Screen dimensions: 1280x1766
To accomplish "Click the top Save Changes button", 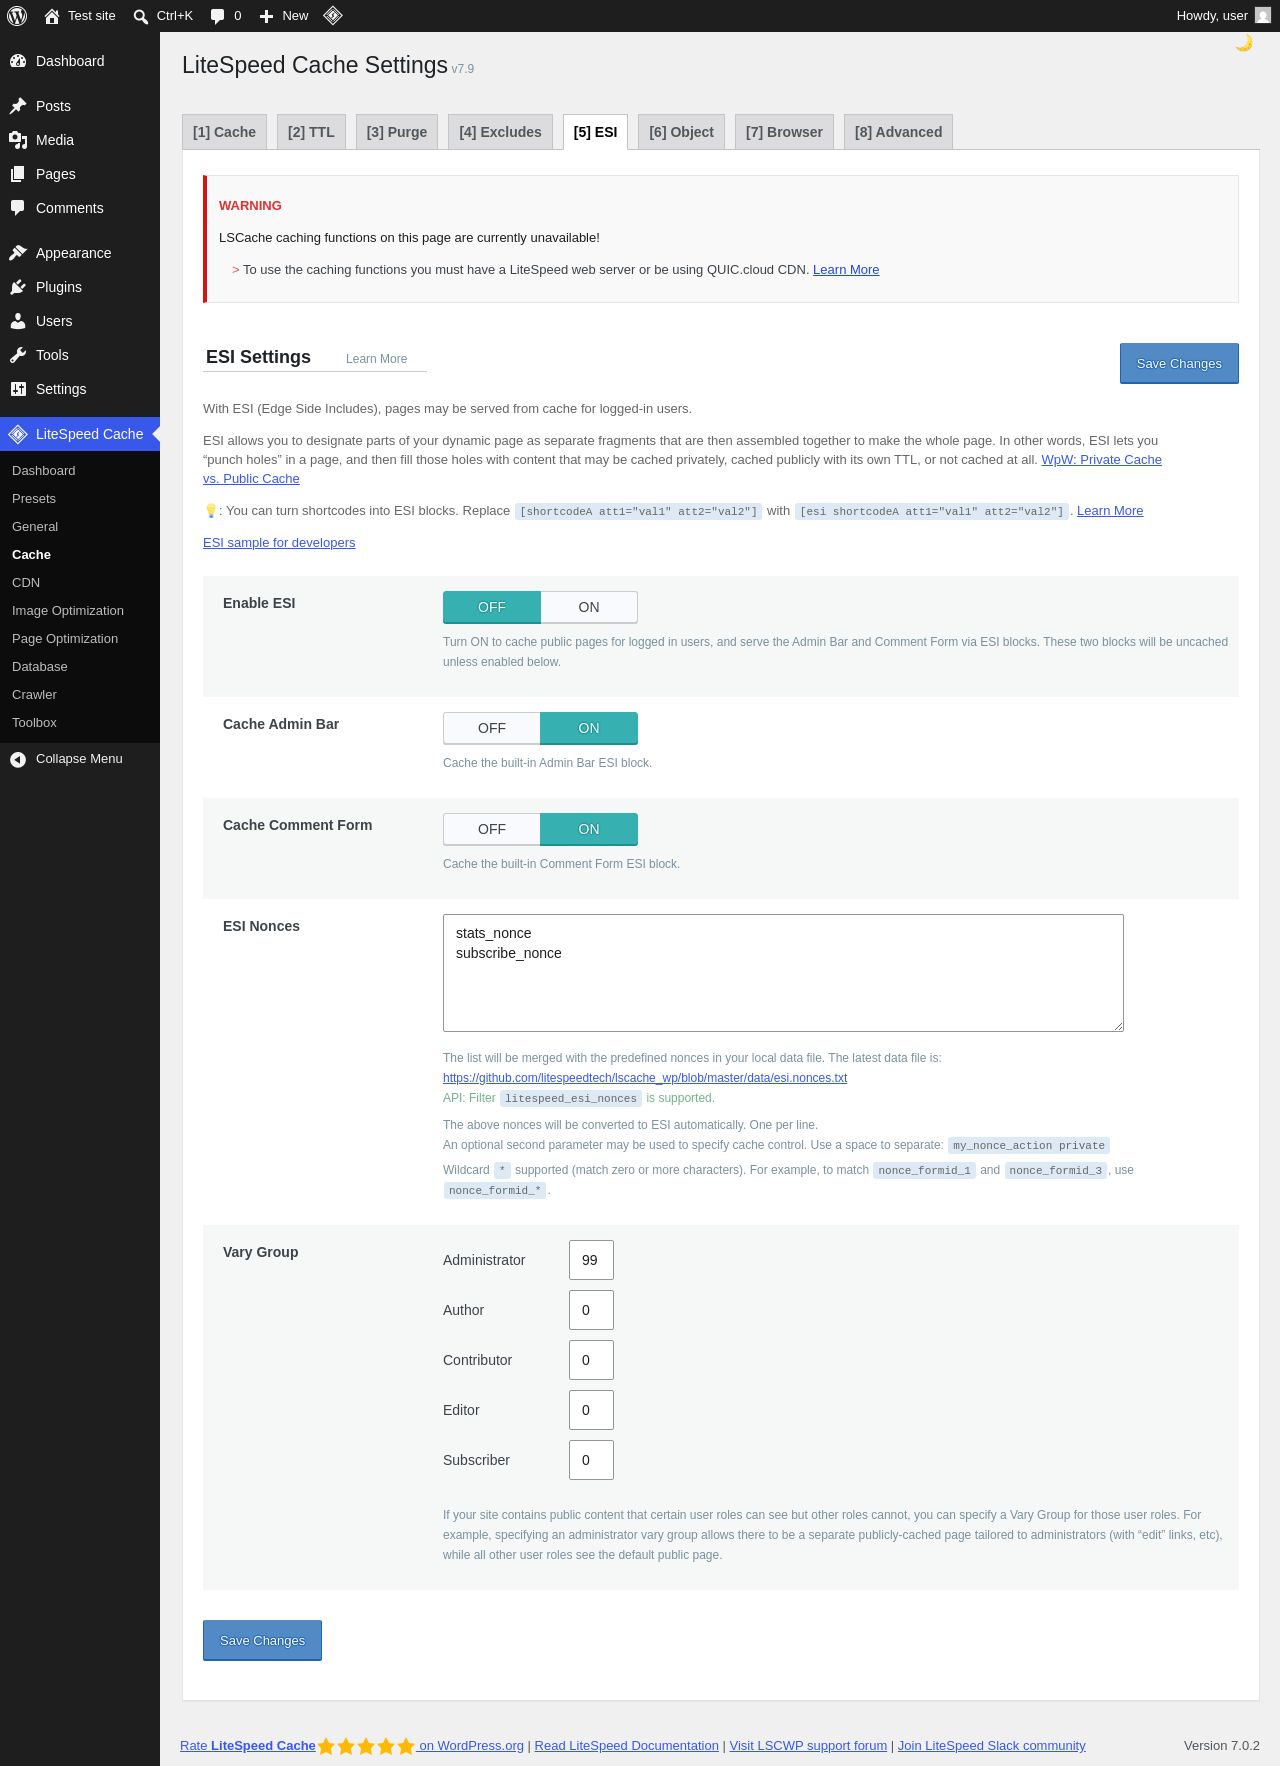I will coord(1179,364).
